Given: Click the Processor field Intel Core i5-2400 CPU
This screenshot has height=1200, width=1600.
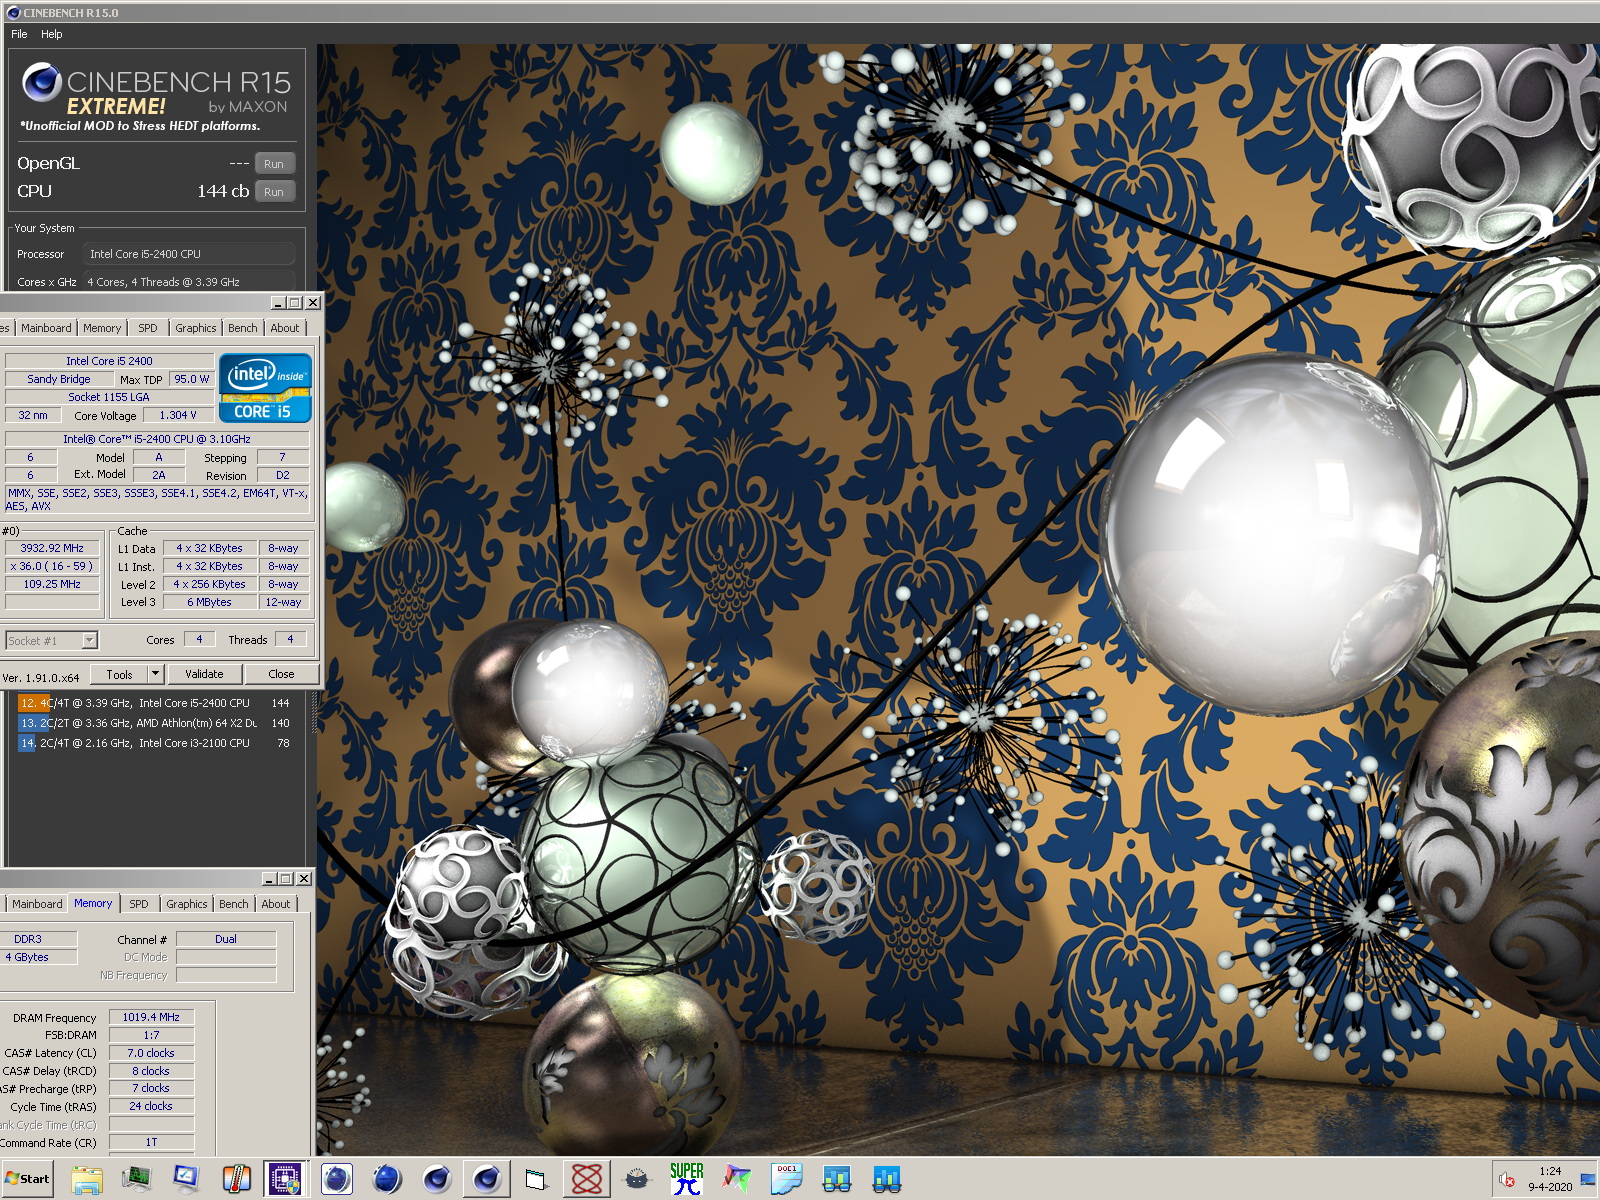Looking at the screenshot, I should pyautogui.click(x=189, y=254).
